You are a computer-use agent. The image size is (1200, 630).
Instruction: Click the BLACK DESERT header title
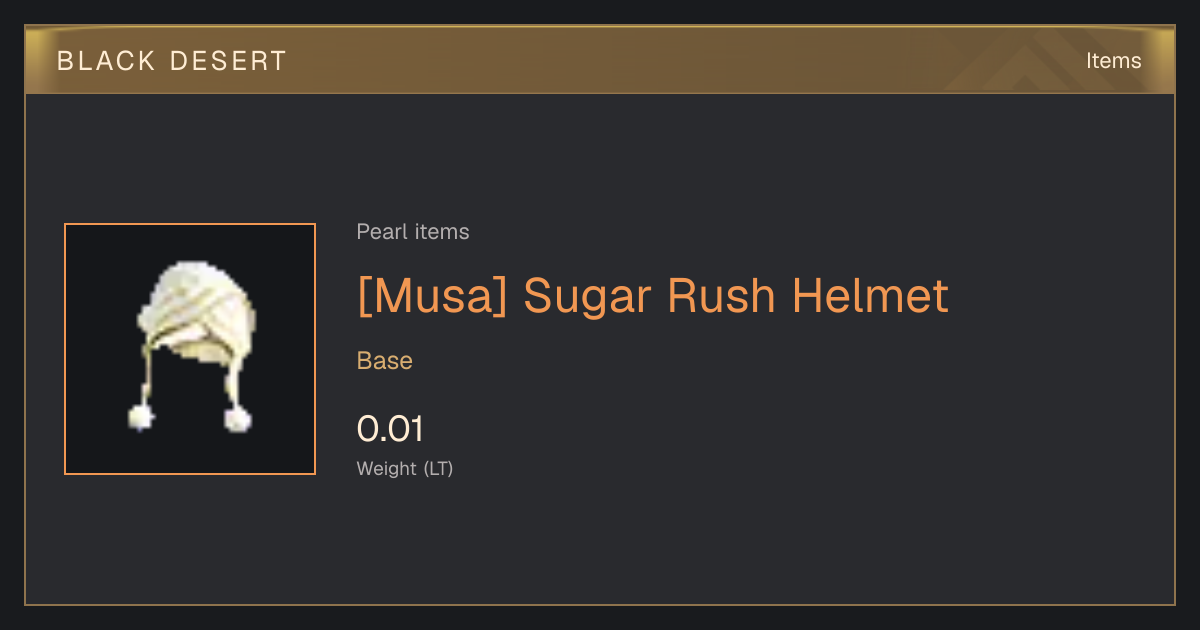tap(172, 61)
